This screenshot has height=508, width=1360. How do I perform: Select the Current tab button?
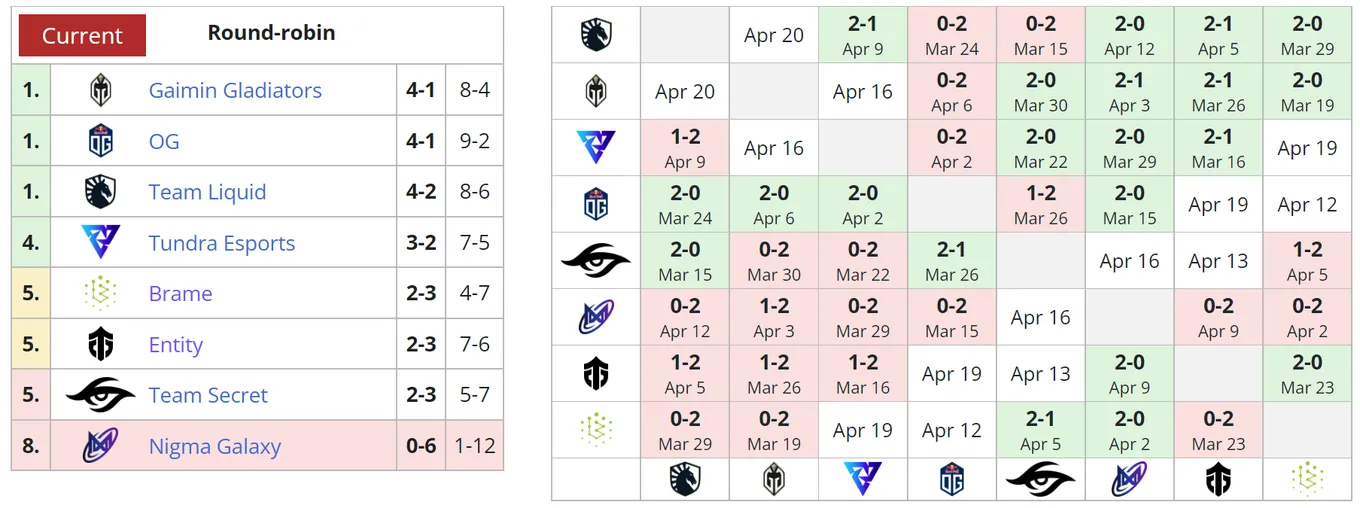(x=80, y=36)
